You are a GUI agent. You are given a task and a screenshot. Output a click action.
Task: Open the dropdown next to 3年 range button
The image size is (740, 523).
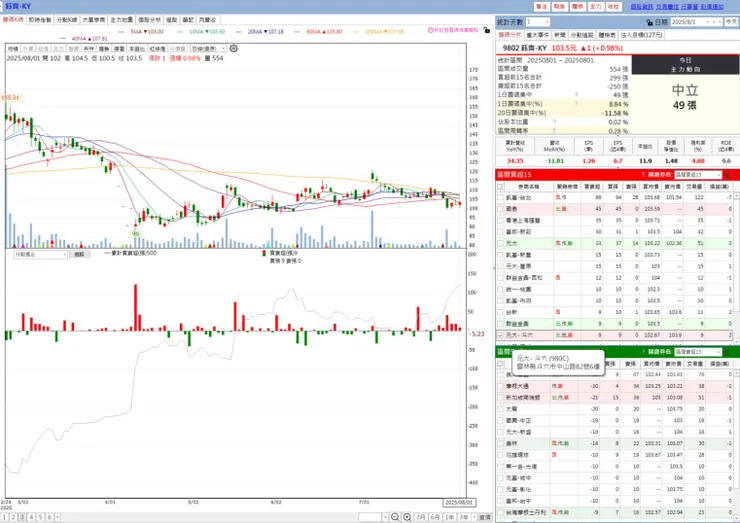(x=474, y=517)
